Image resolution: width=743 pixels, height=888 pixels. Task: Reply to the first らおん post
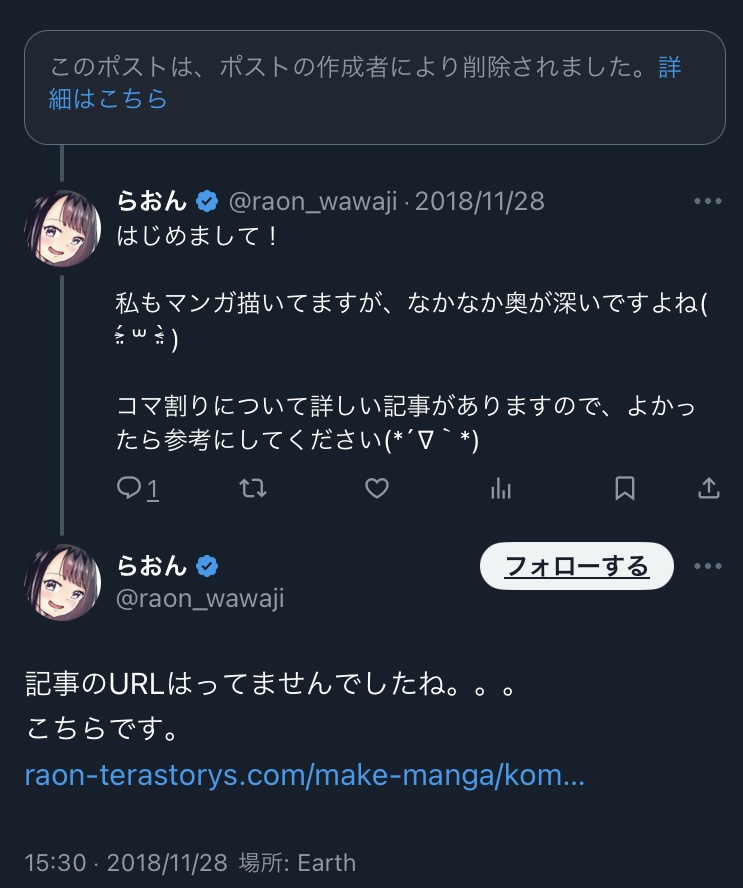130,488
